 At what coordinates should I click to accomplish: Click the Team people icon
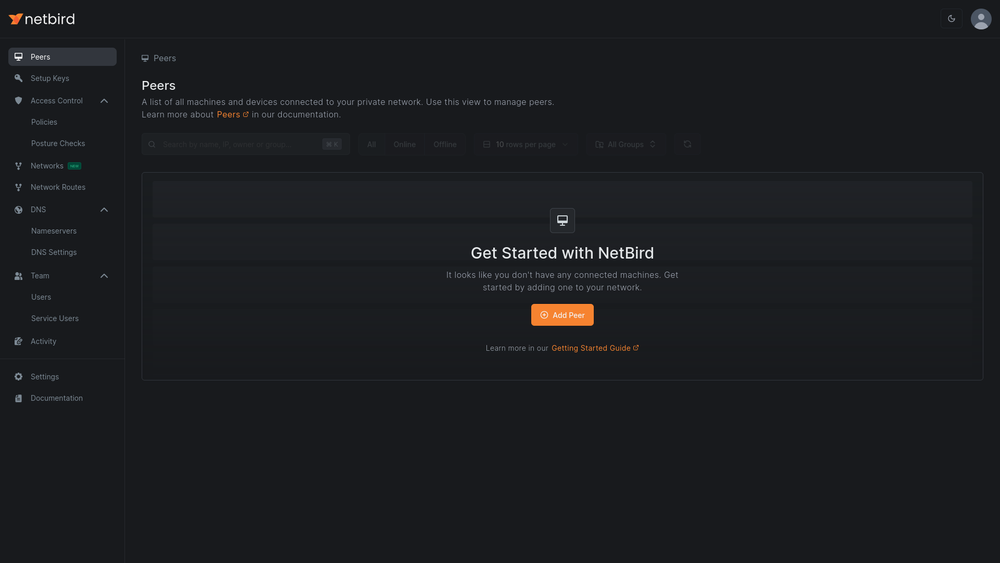click(x=18, y=276)
